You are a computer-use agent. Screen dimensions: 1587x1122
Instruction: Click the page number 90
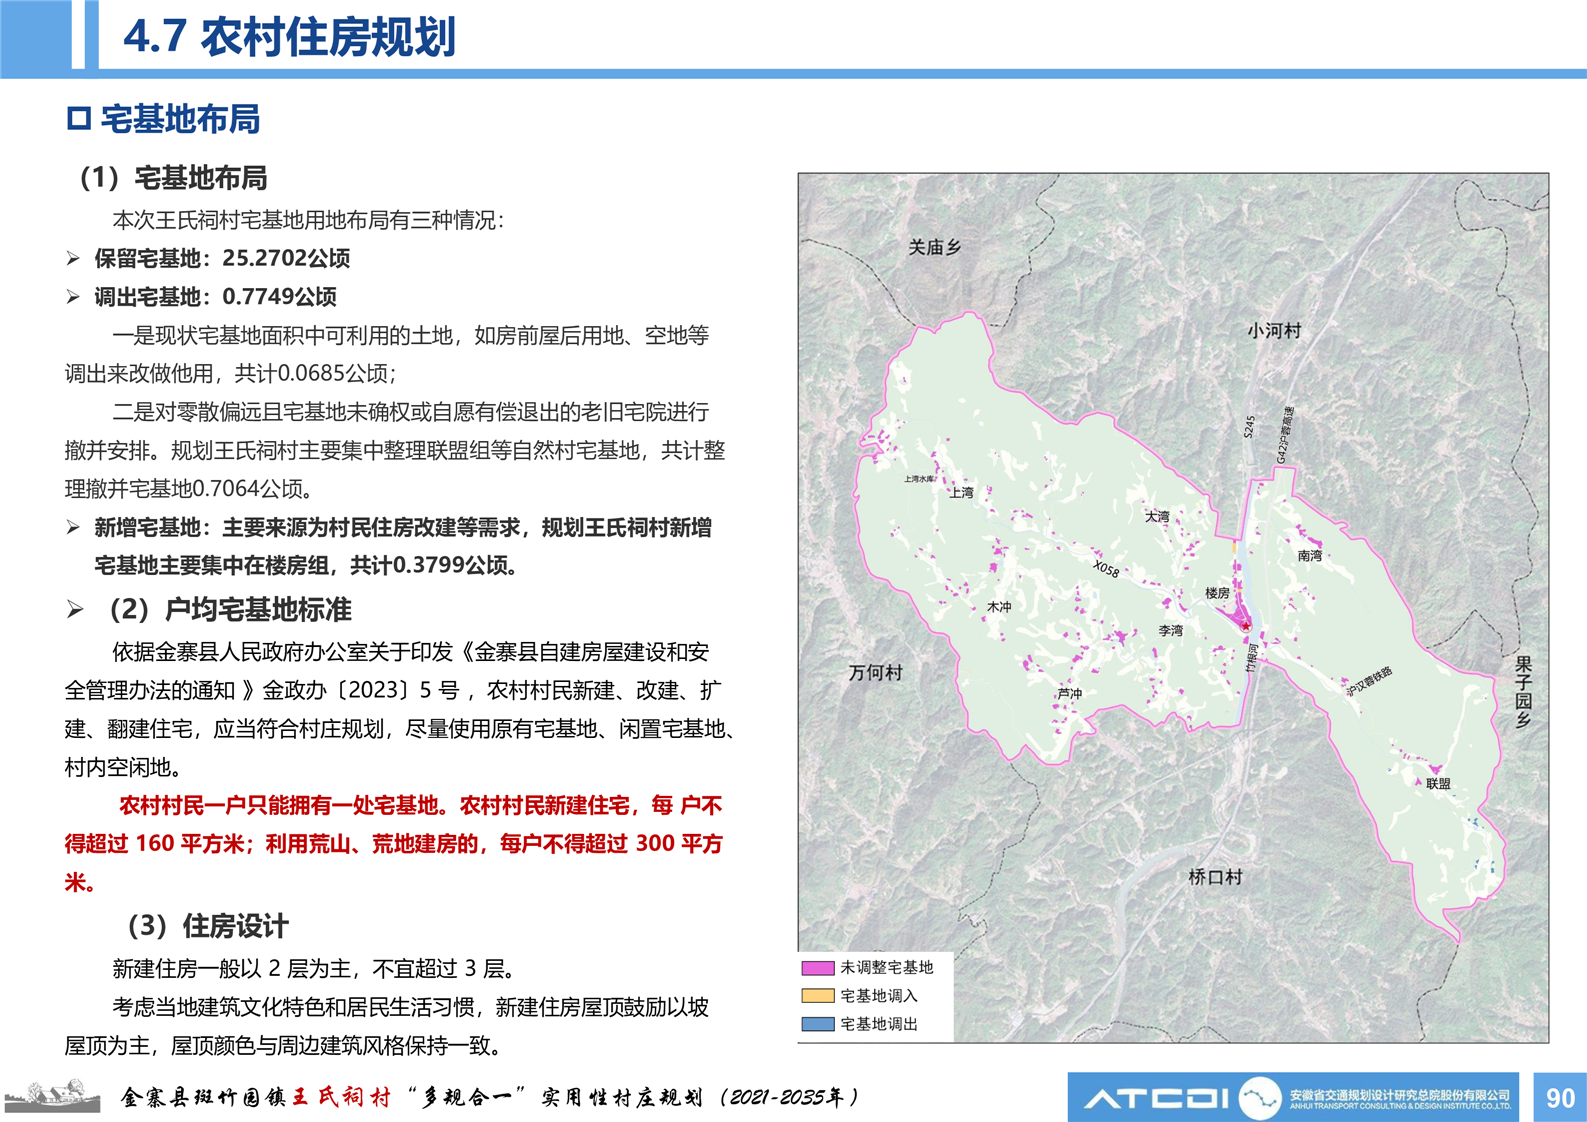pyautogui.click(x=1560, y=1098)
